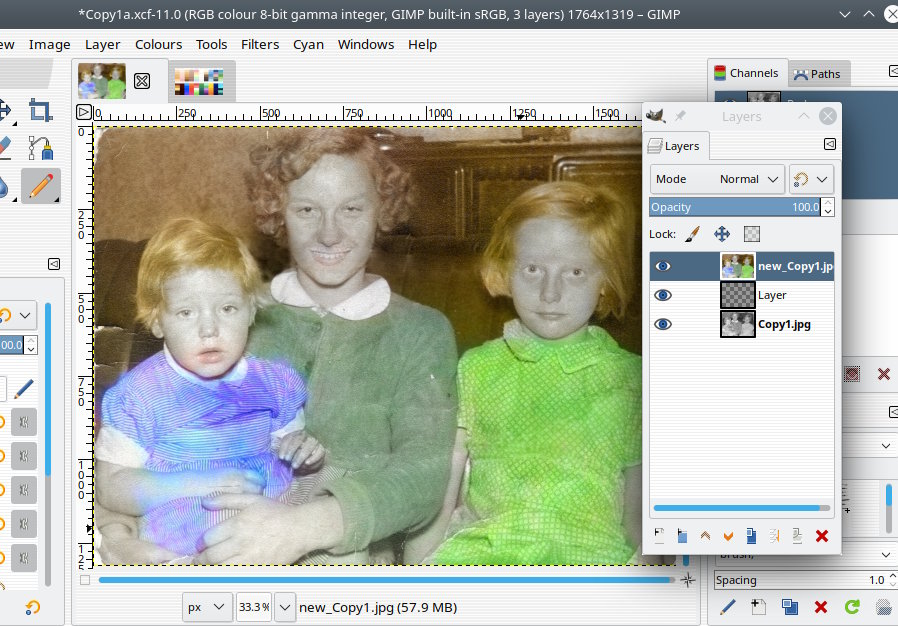Close the current image tab
The width and height of the screenshot is (898, 626).
coord(142,81)
